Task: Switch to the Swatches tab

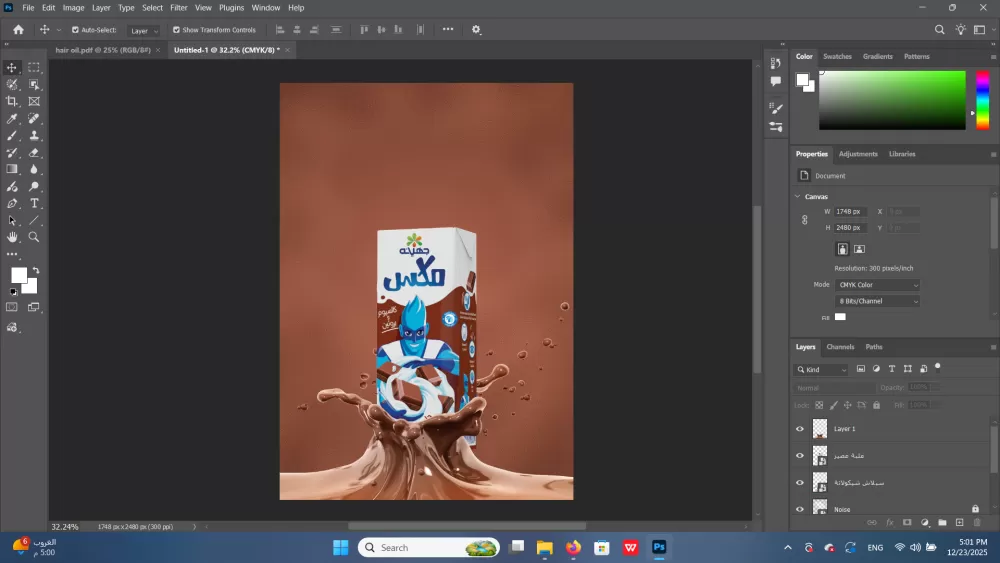Action: [837, 56]
